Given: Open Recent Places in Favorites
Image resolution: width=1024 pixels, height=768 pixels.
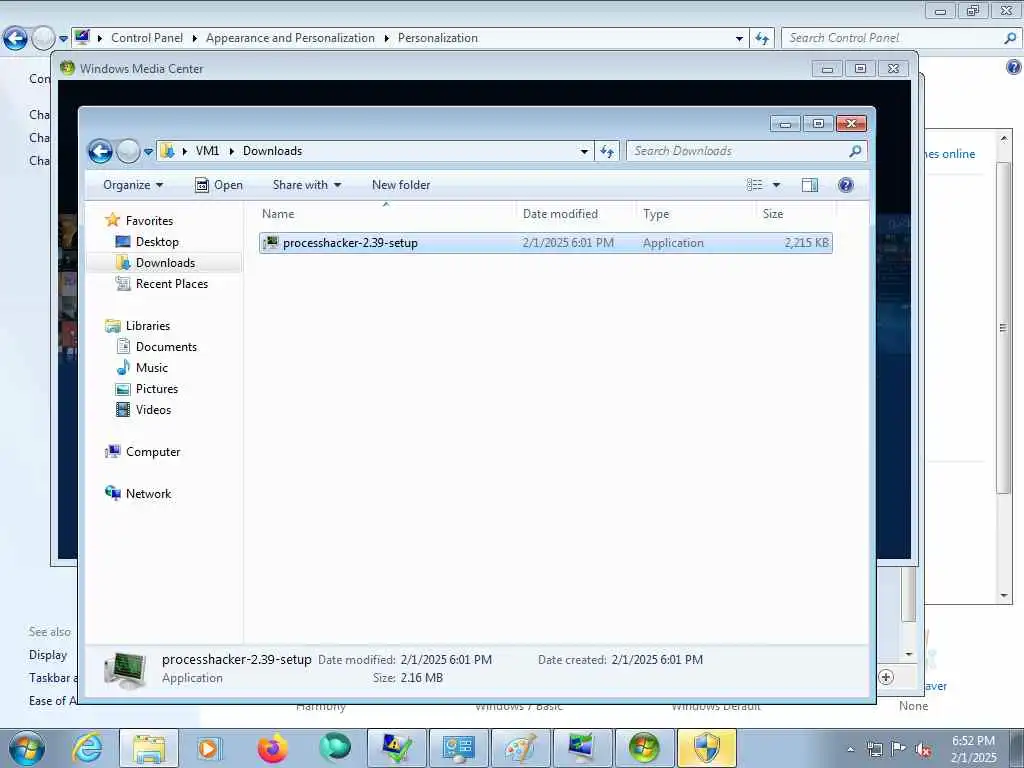Looking at the screenshot, I should point(171,283).
